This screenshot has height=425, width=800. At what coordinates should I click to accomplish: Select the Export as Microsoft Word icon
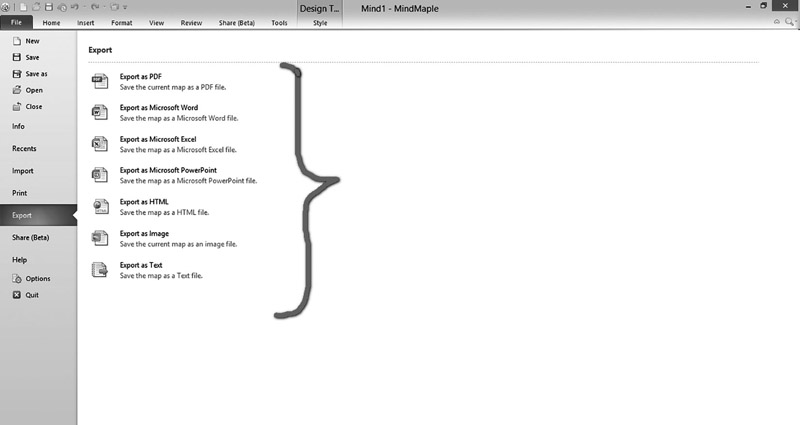[x=99, y=112]
